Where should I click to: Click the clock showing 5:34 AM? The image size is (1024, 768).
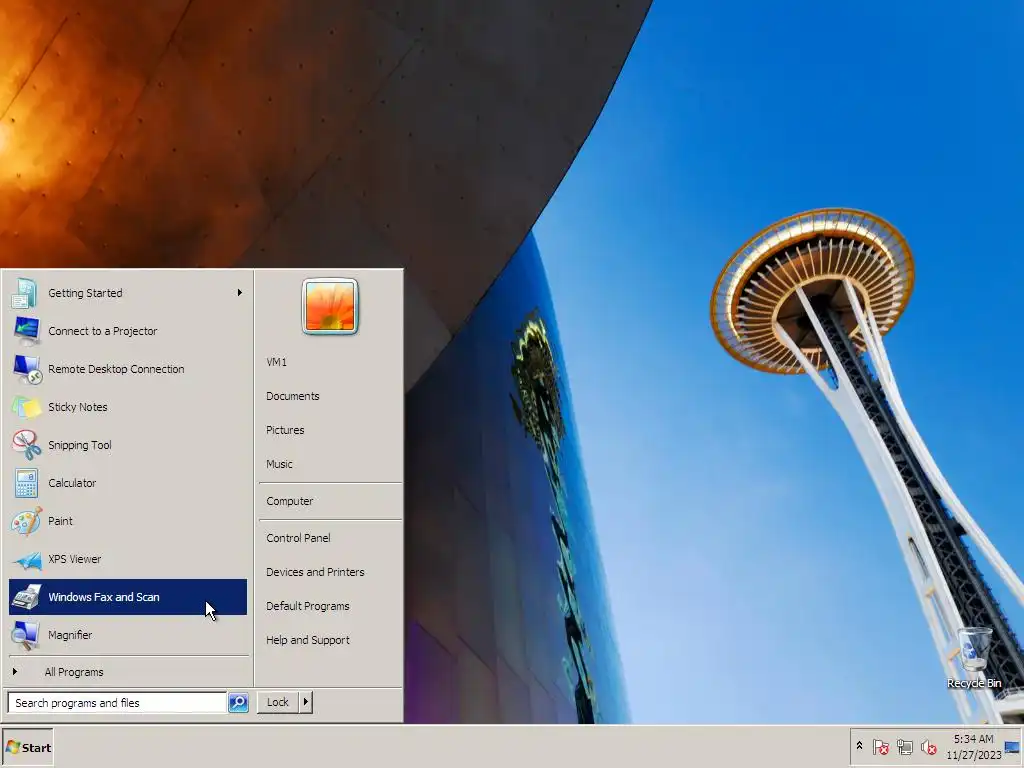click(x=973, y=739)
